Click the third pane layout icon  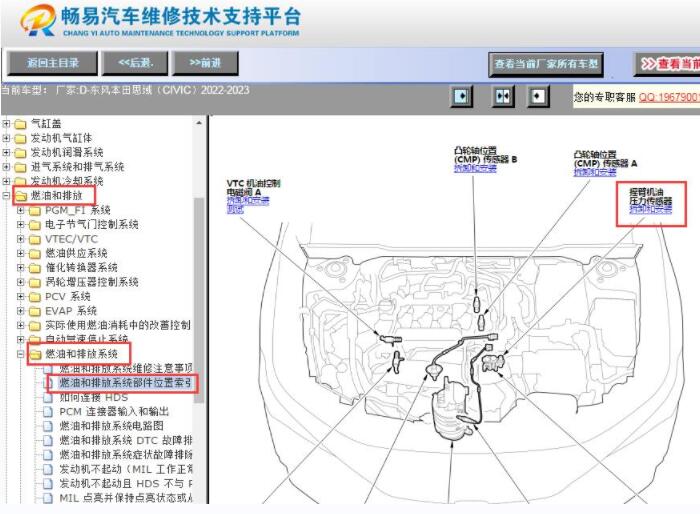coord(538,96)
